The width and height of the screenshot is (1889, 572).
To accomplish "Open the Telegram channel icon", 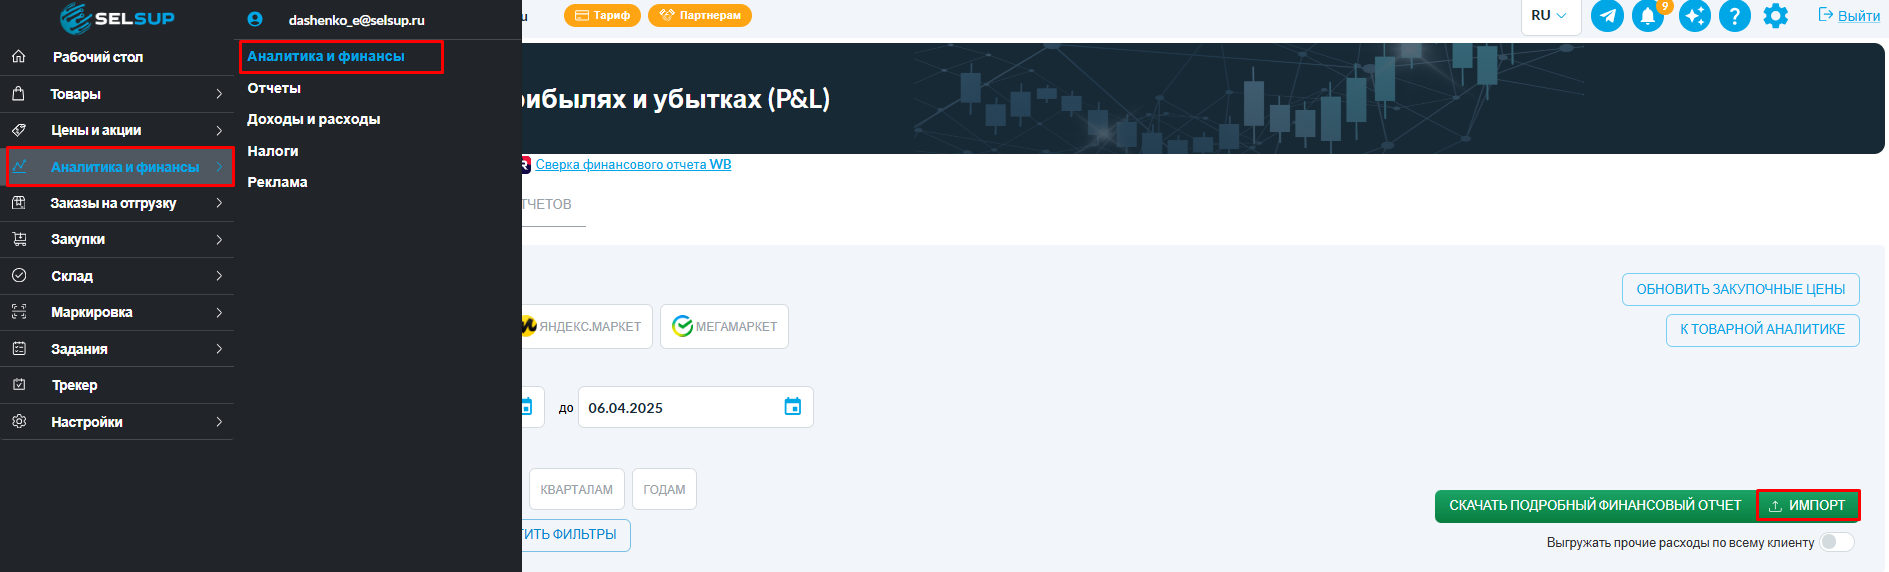I will point(1607,16).
